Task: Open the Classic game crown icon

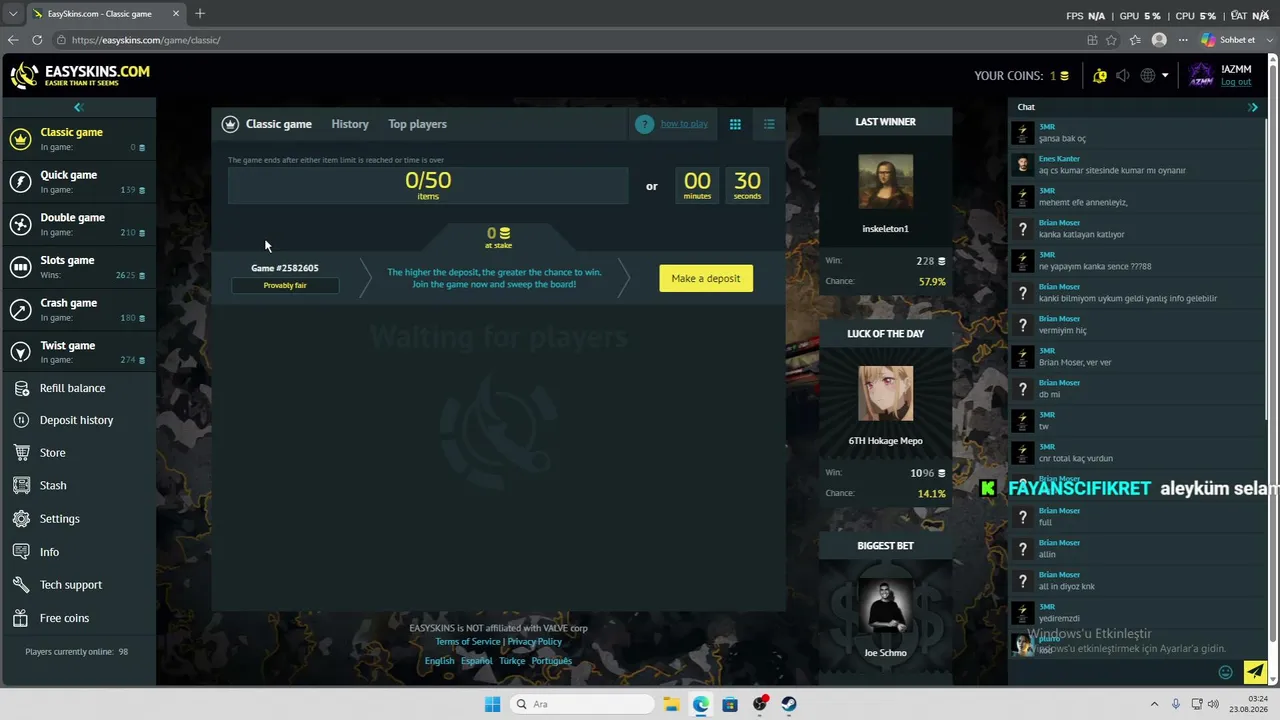Action: [x=20, y=139]
